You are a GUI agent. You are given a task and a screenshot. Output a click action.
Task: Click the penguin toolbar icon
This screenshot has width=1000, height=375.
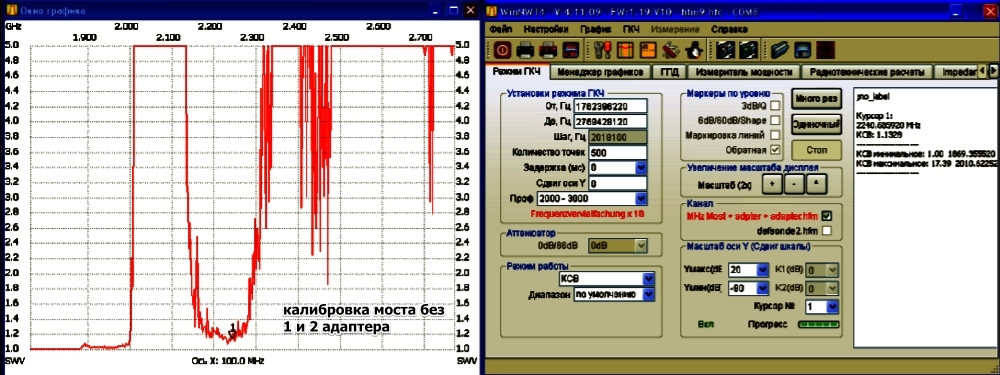pyautogui.click(x=694, y=50)
